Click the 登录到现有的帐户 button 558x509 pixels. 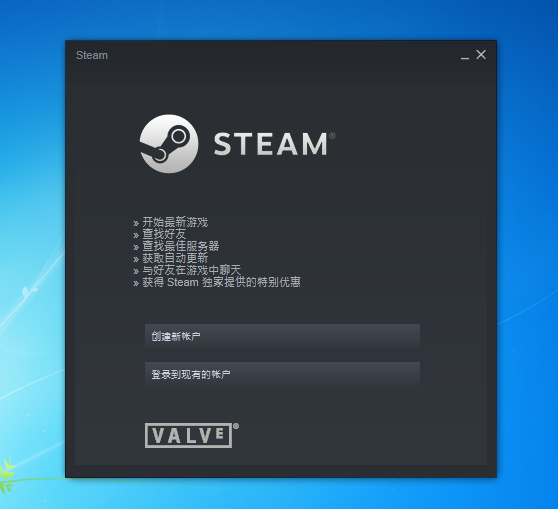282,374
